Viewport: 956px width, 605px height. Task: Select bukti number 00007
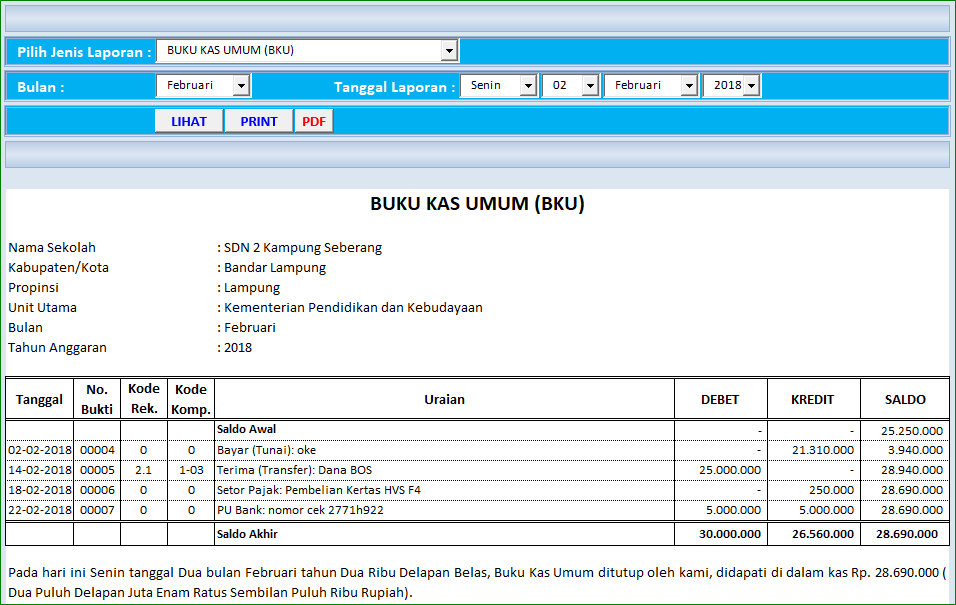click(x=97, y=510)
